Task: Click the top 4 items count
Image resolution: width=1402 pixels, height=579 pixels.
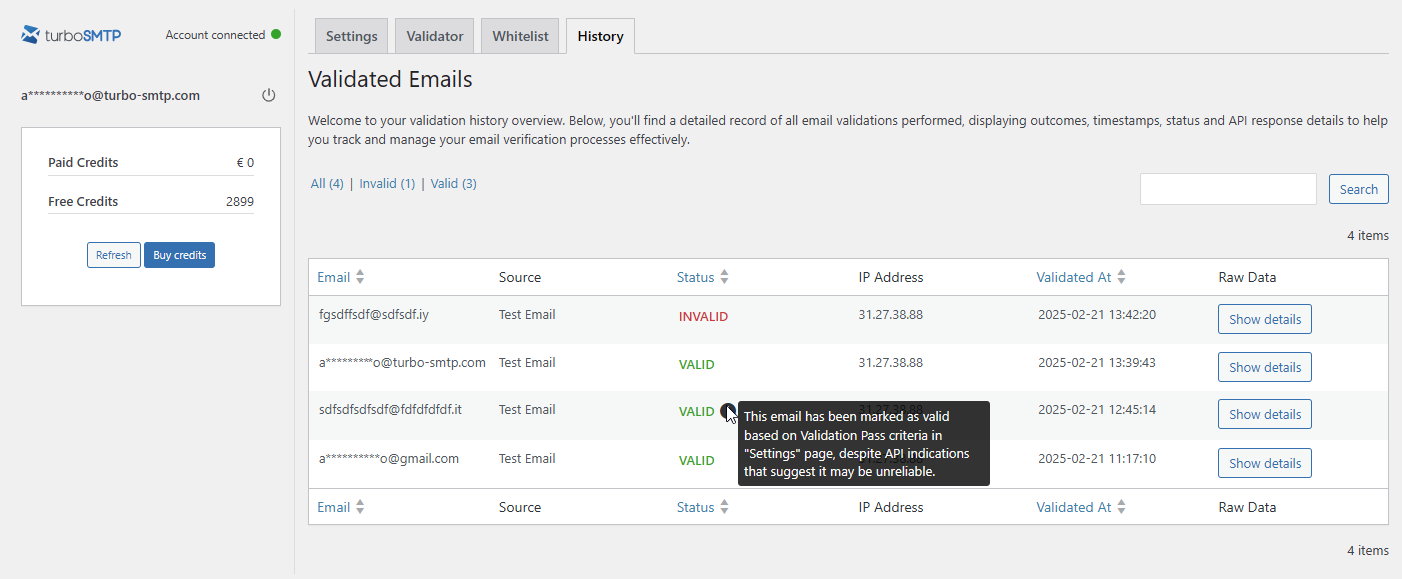Action: [1368, 235]
